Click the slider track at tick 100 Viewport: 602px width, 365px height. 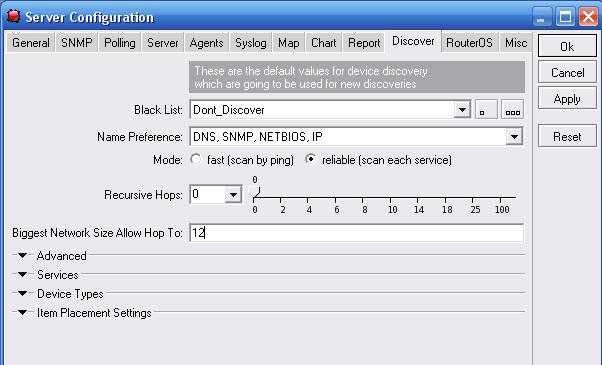pos(500,198)
